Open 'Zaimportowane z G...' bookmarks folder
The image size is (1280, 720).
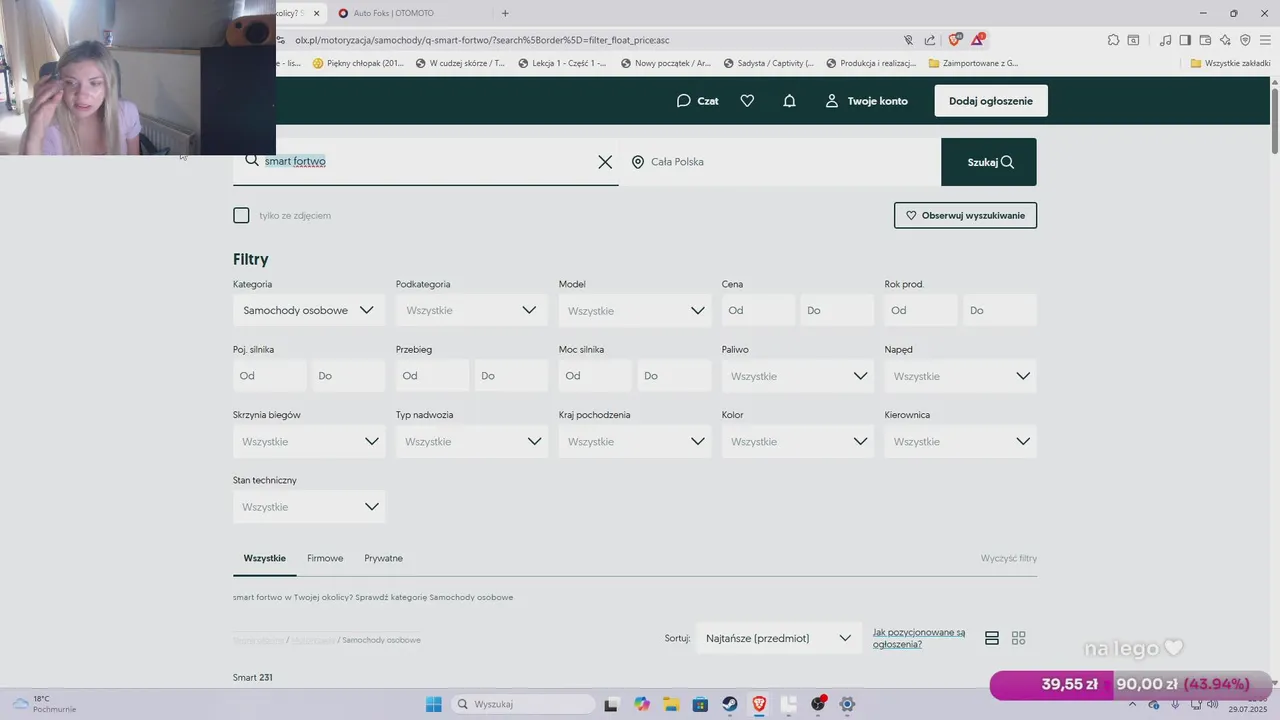[973, 63]
